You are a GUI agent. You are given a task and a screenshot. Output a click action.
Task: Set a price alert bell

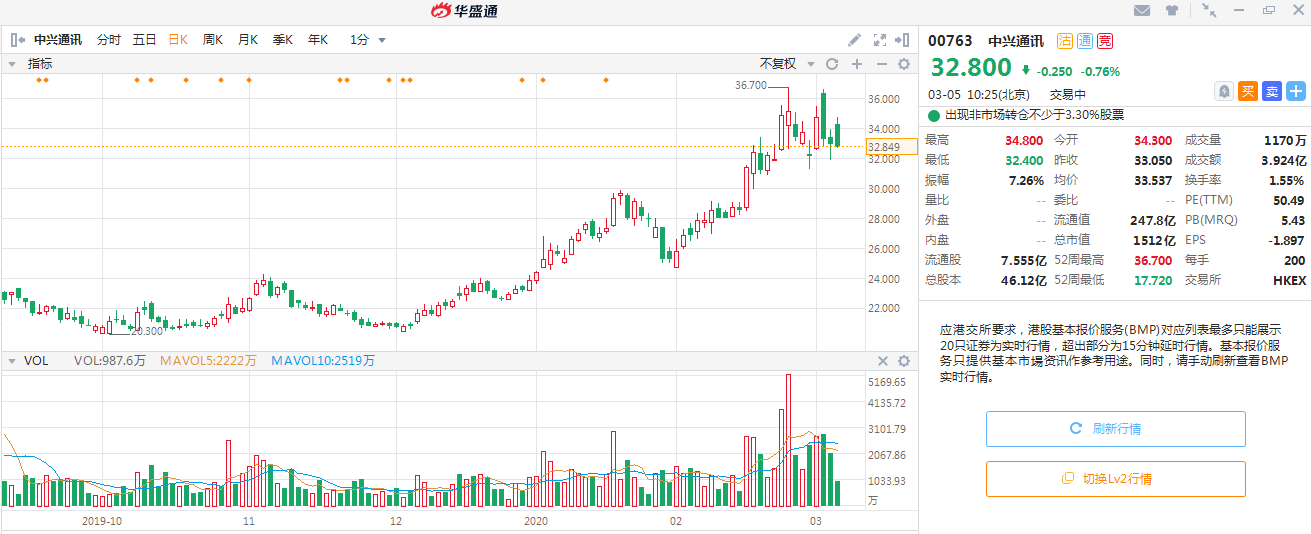[x=1223, y=91]
